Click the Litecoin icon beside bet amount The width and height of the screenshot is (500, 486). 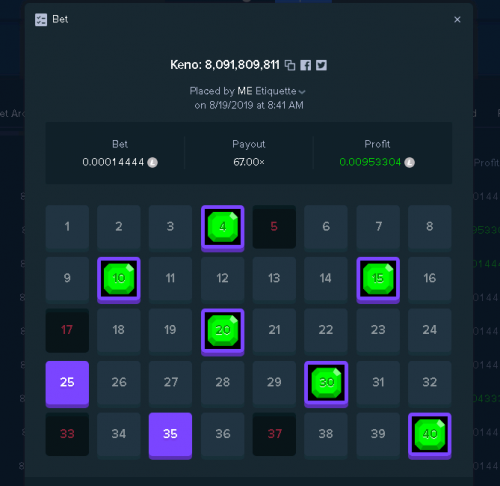[x=153, y=163]
